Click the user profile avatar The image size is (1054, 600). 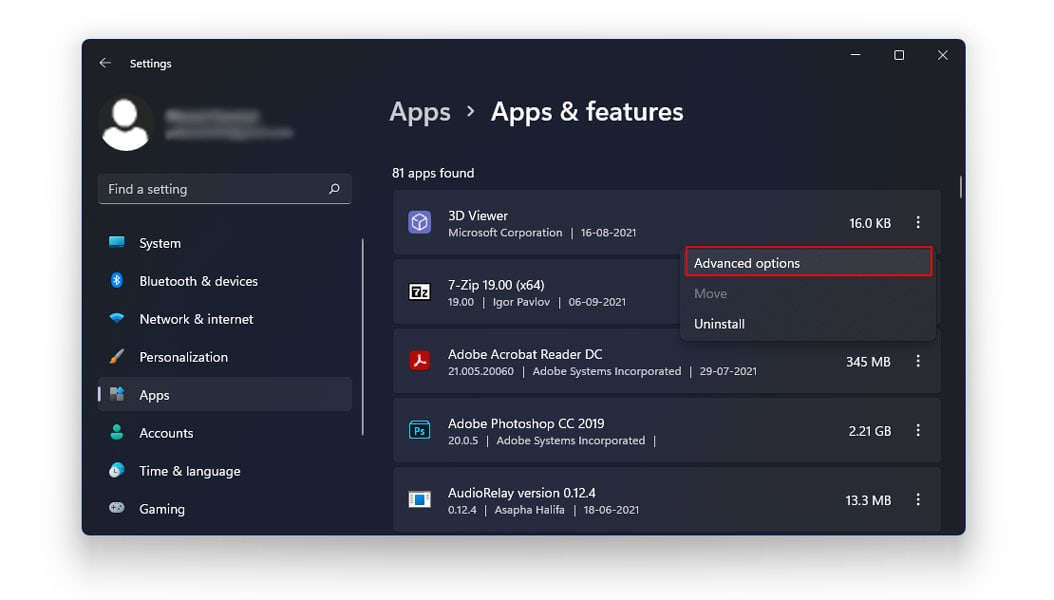coord(126,124)
